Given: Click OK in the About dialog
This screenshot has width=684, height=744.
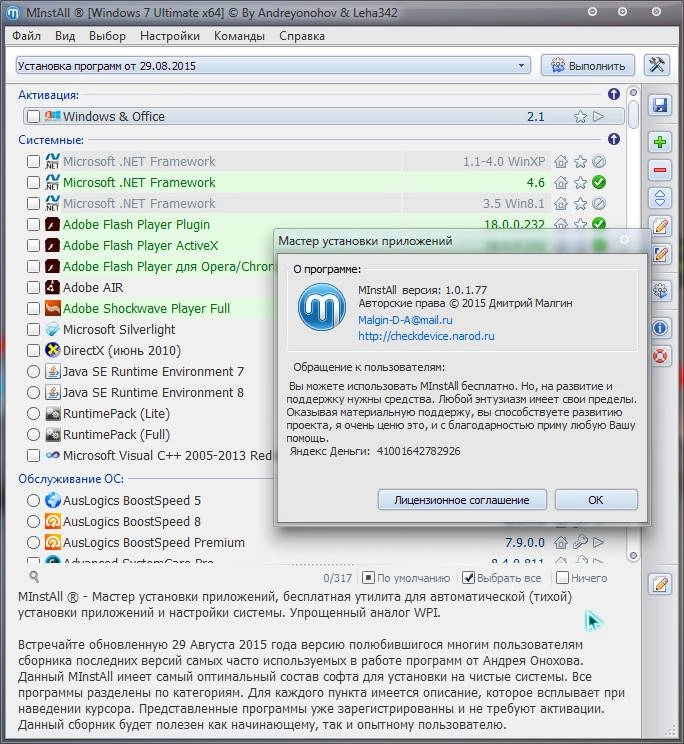Looking at the screenshot, I should (596, 500).
